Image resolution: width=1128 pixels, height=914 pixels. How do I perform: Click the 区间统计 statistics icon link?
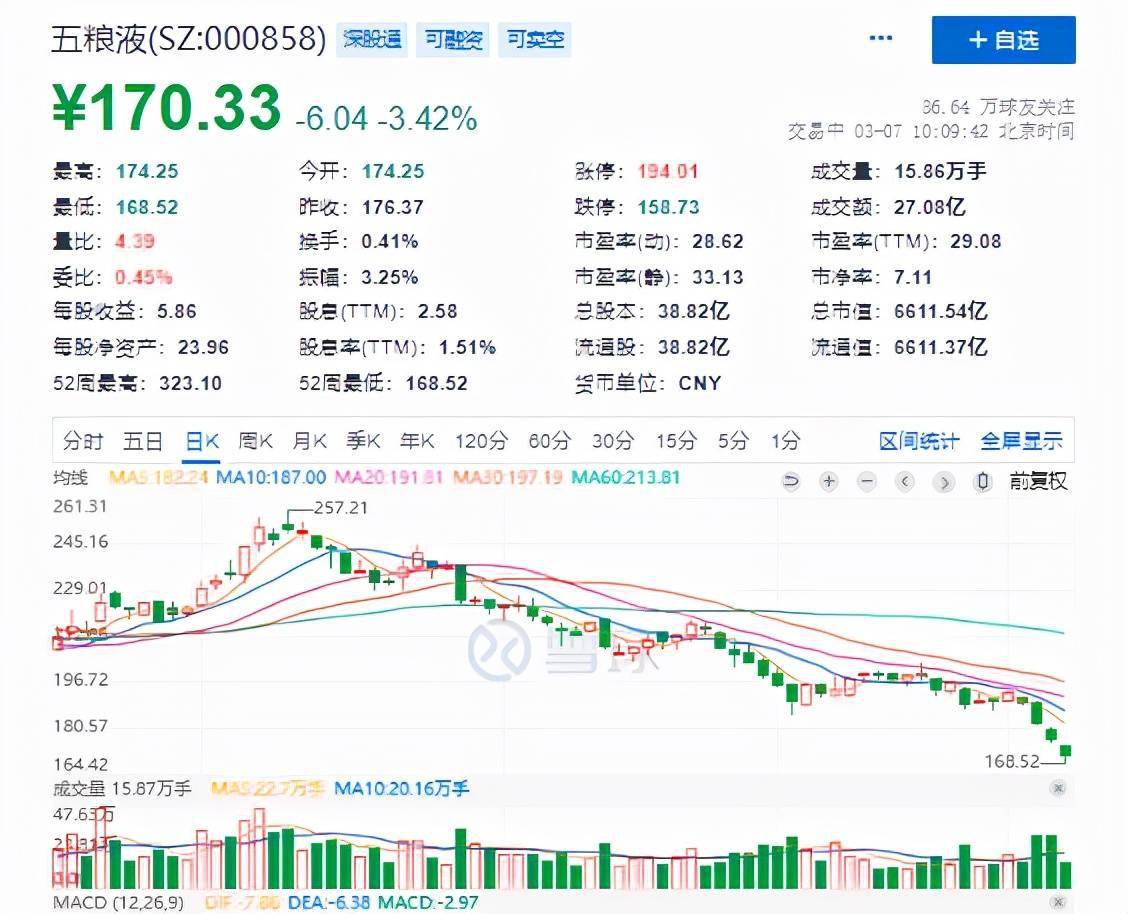(917, 440)
